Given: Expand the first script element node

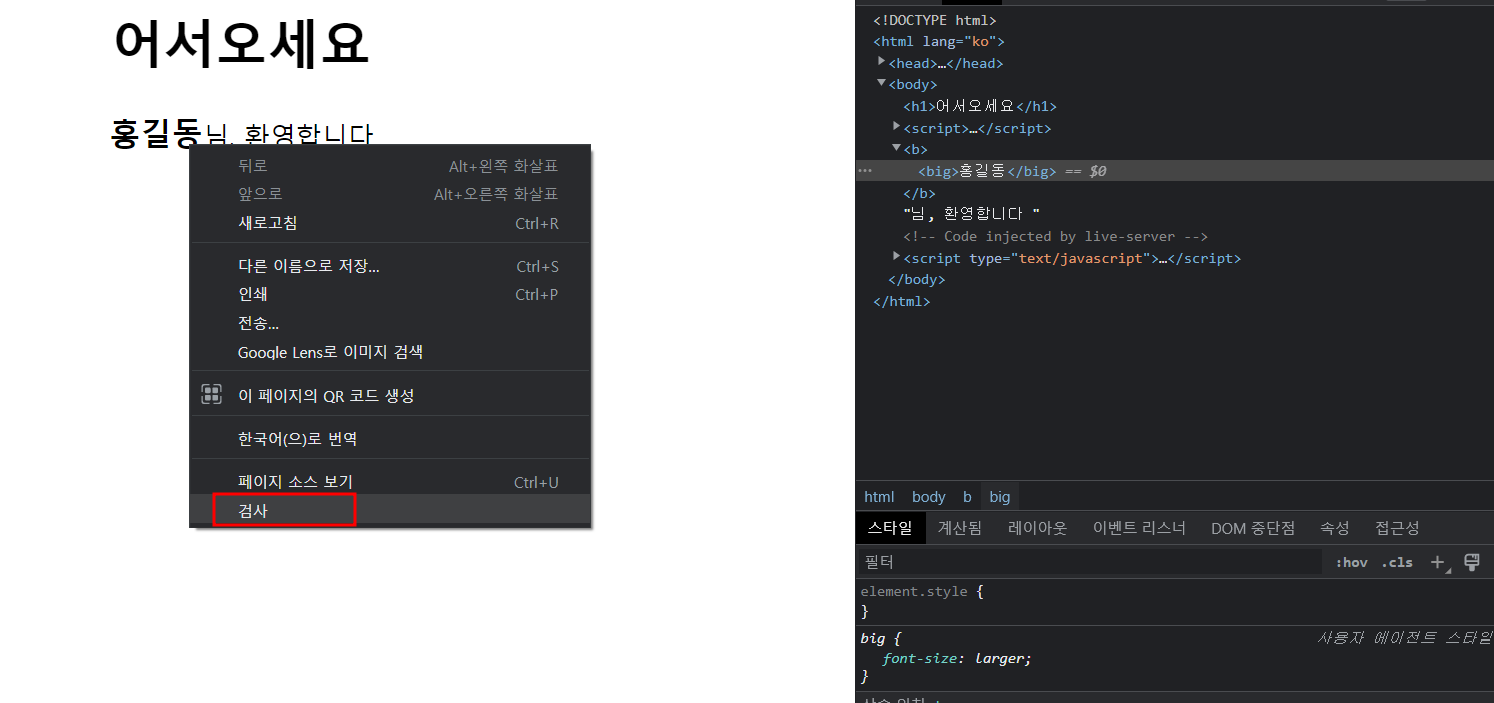Looking at the screenshot, I should (896, 127).
